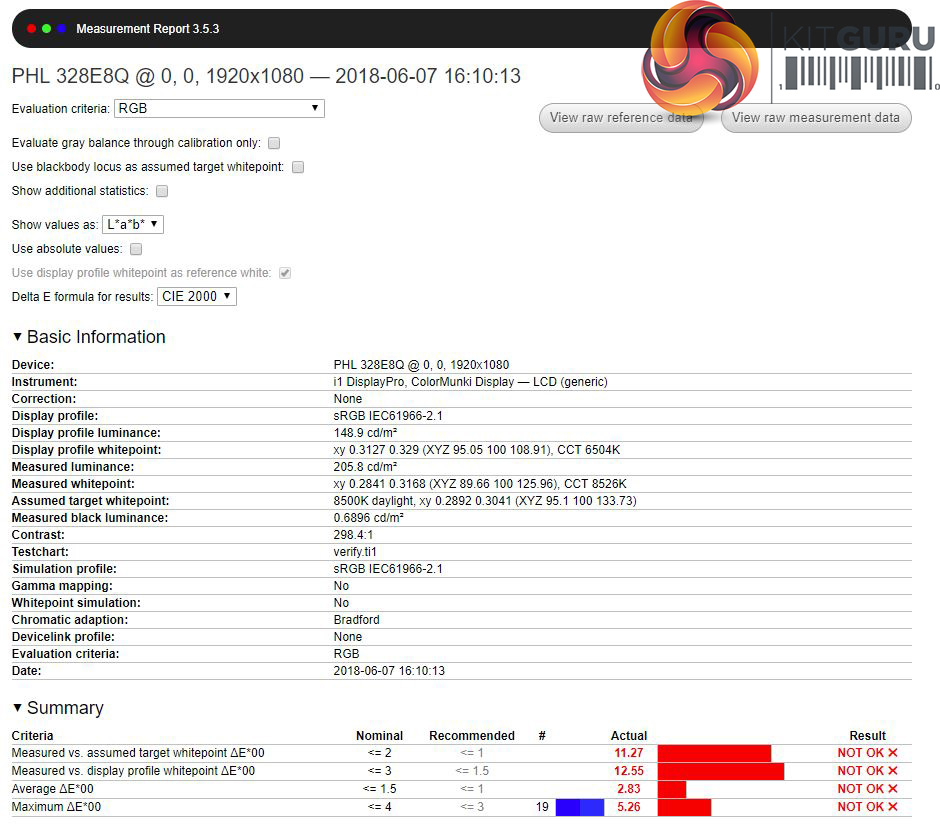
Task: Select display profile luminance 148.9 cd/m²
Action: point(365,433)
